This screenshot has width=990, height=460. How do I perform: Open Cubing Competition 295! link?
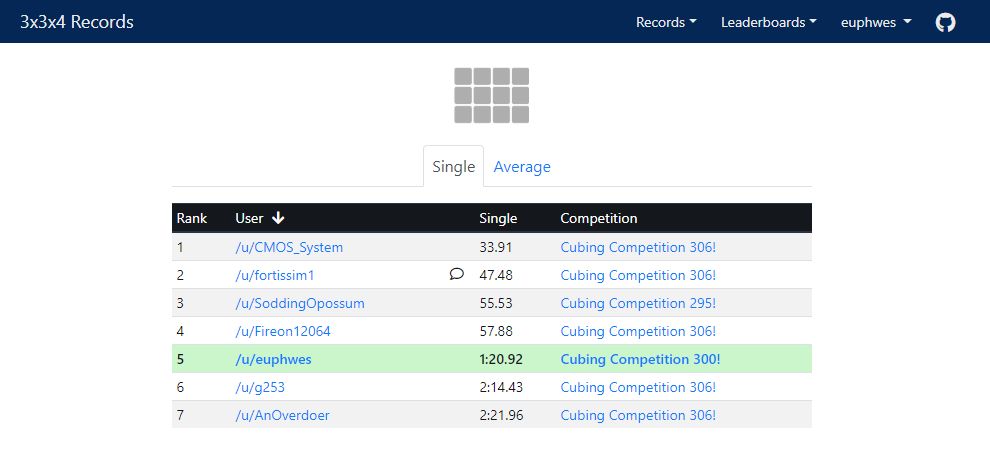coord(638,304)
